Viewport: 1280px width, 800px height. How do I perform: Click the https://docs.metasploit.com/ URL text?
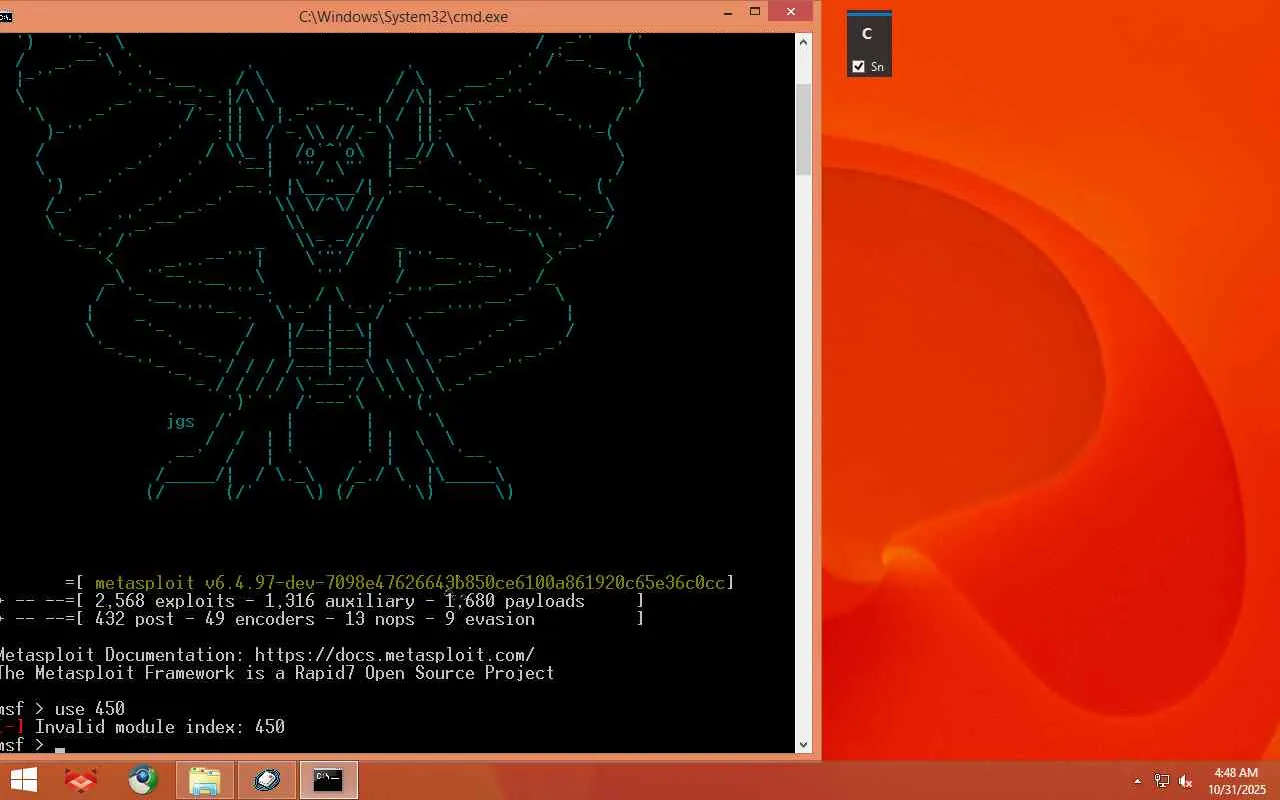pos(395,655)
